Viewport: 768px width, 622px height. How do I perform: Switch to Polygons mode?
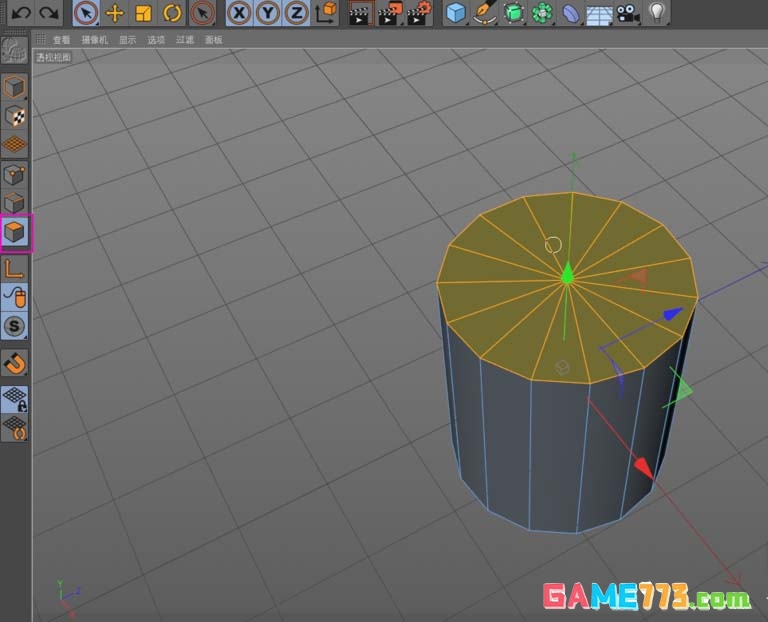(x=15, y=231)
